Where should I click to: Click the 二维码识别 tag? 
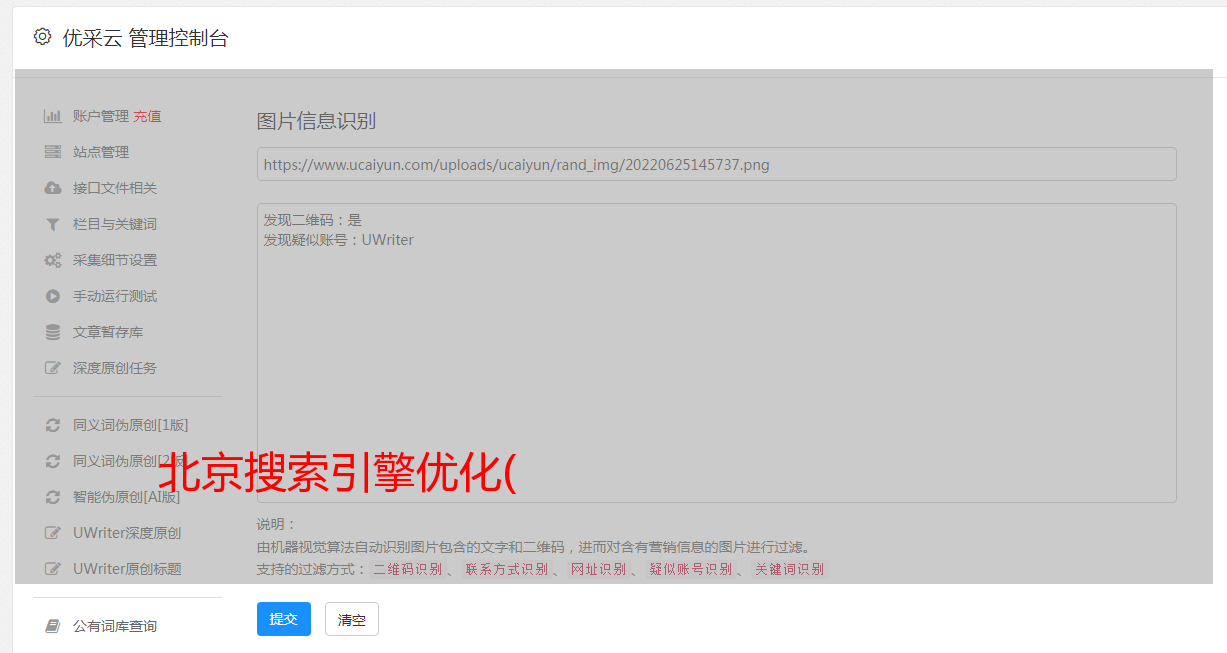407,569
